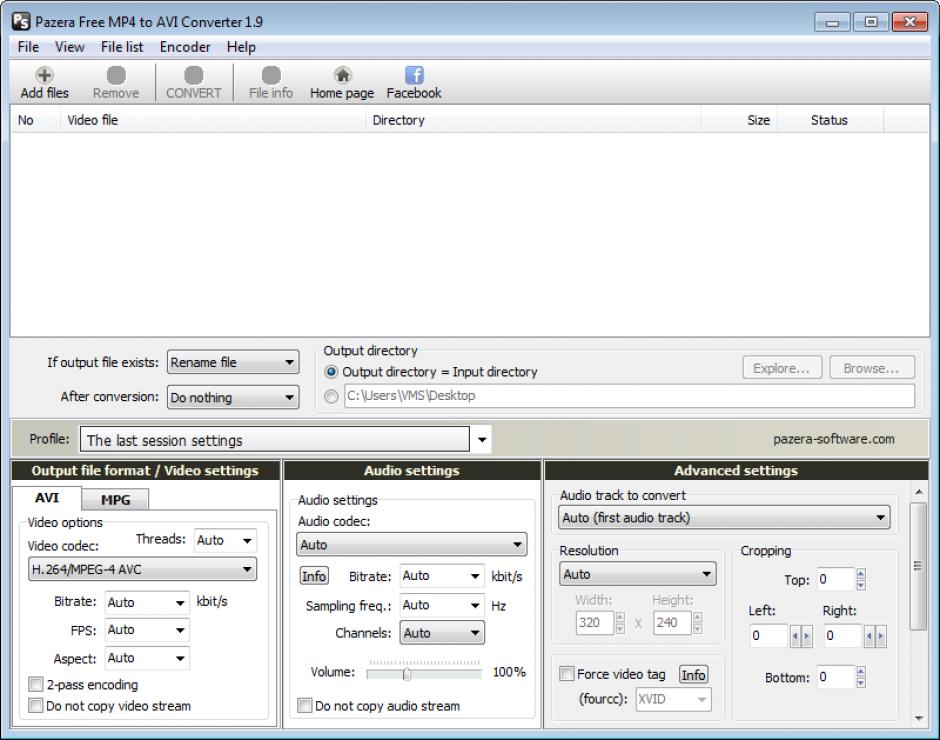Open the Encoder menu

click(185, 47)
